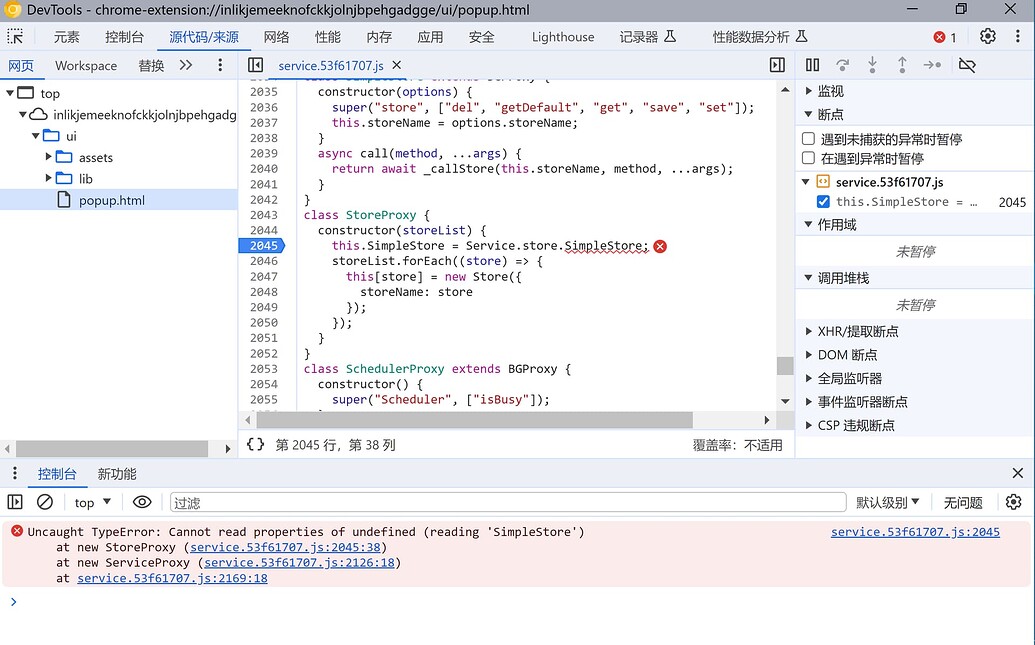Collapse the ui folder
This screenshot has width=1035, height=645.
(x=36, y=136)
